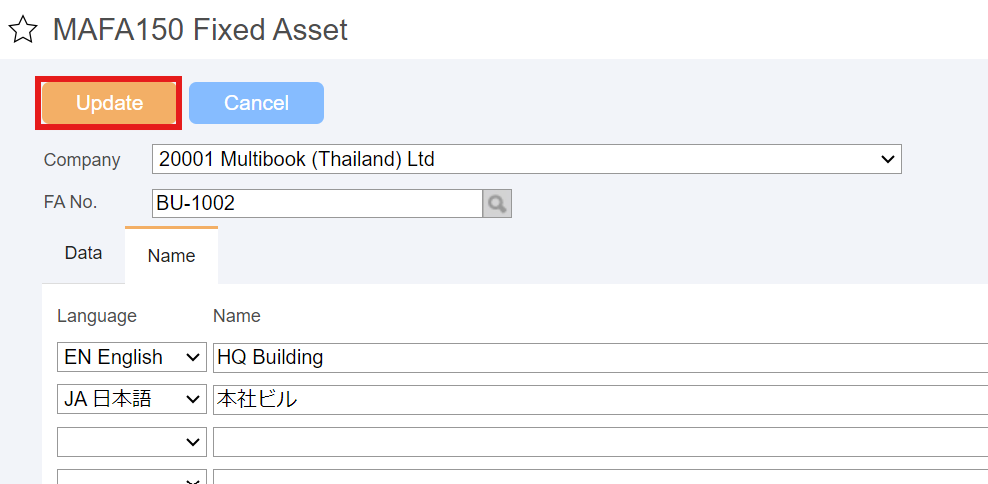
Task: Select the Name tab
Action: 171,256
